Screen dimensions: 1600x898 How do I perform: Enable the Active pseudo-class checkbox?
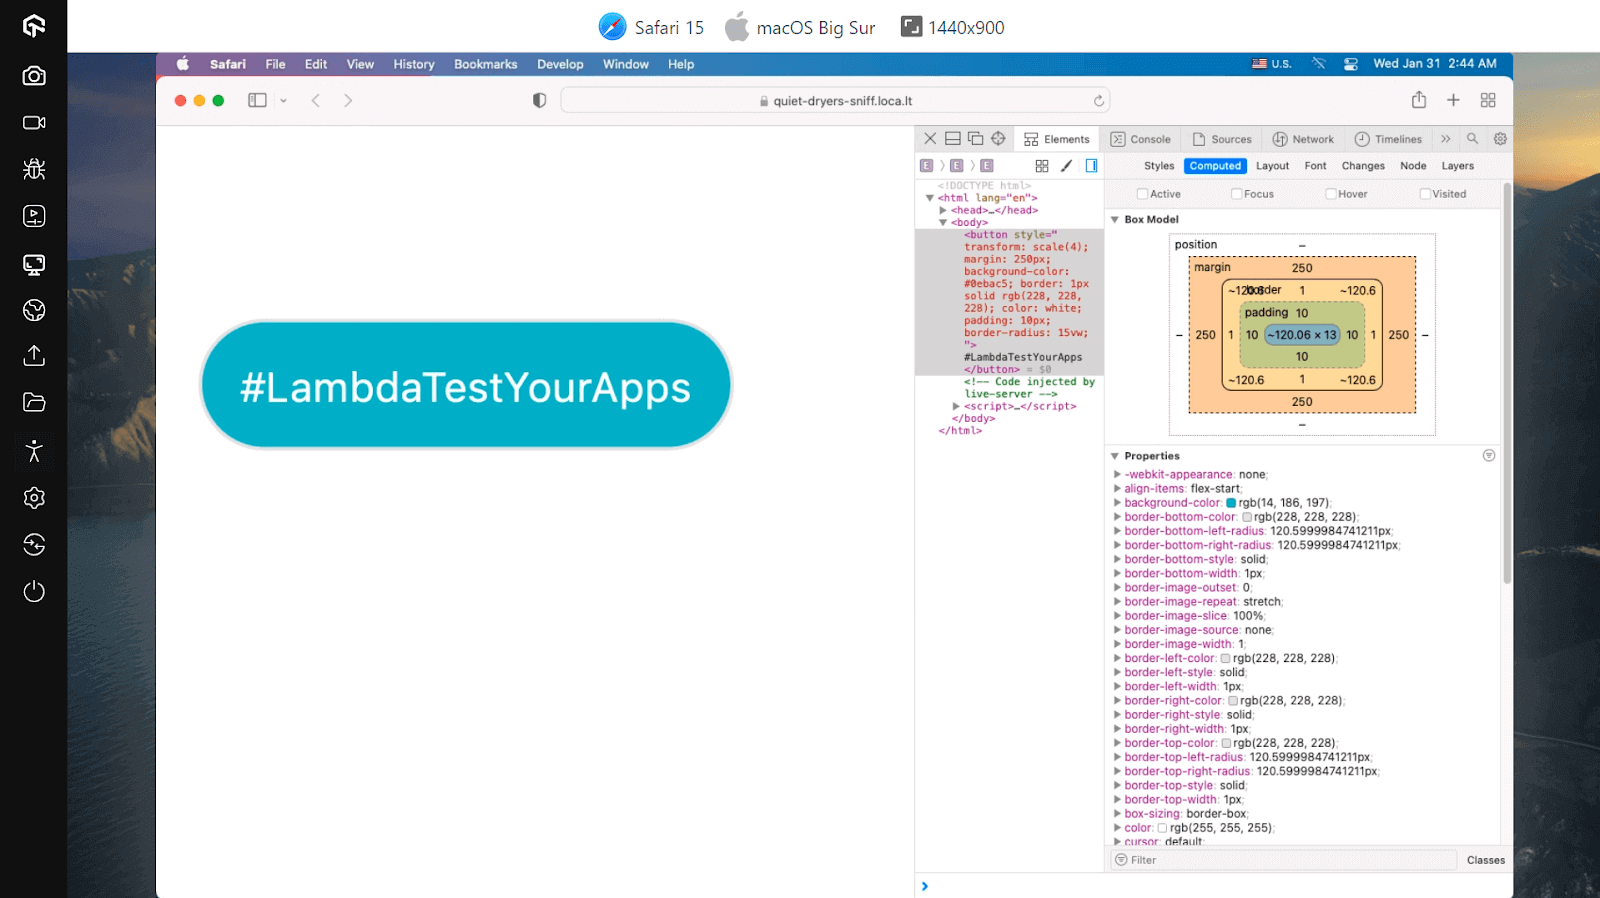(1142, 194)
